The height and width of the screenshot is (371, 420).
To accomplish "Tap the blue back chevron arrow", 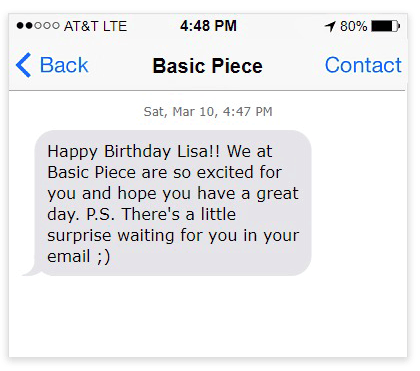I will click(x=24, y=65).
